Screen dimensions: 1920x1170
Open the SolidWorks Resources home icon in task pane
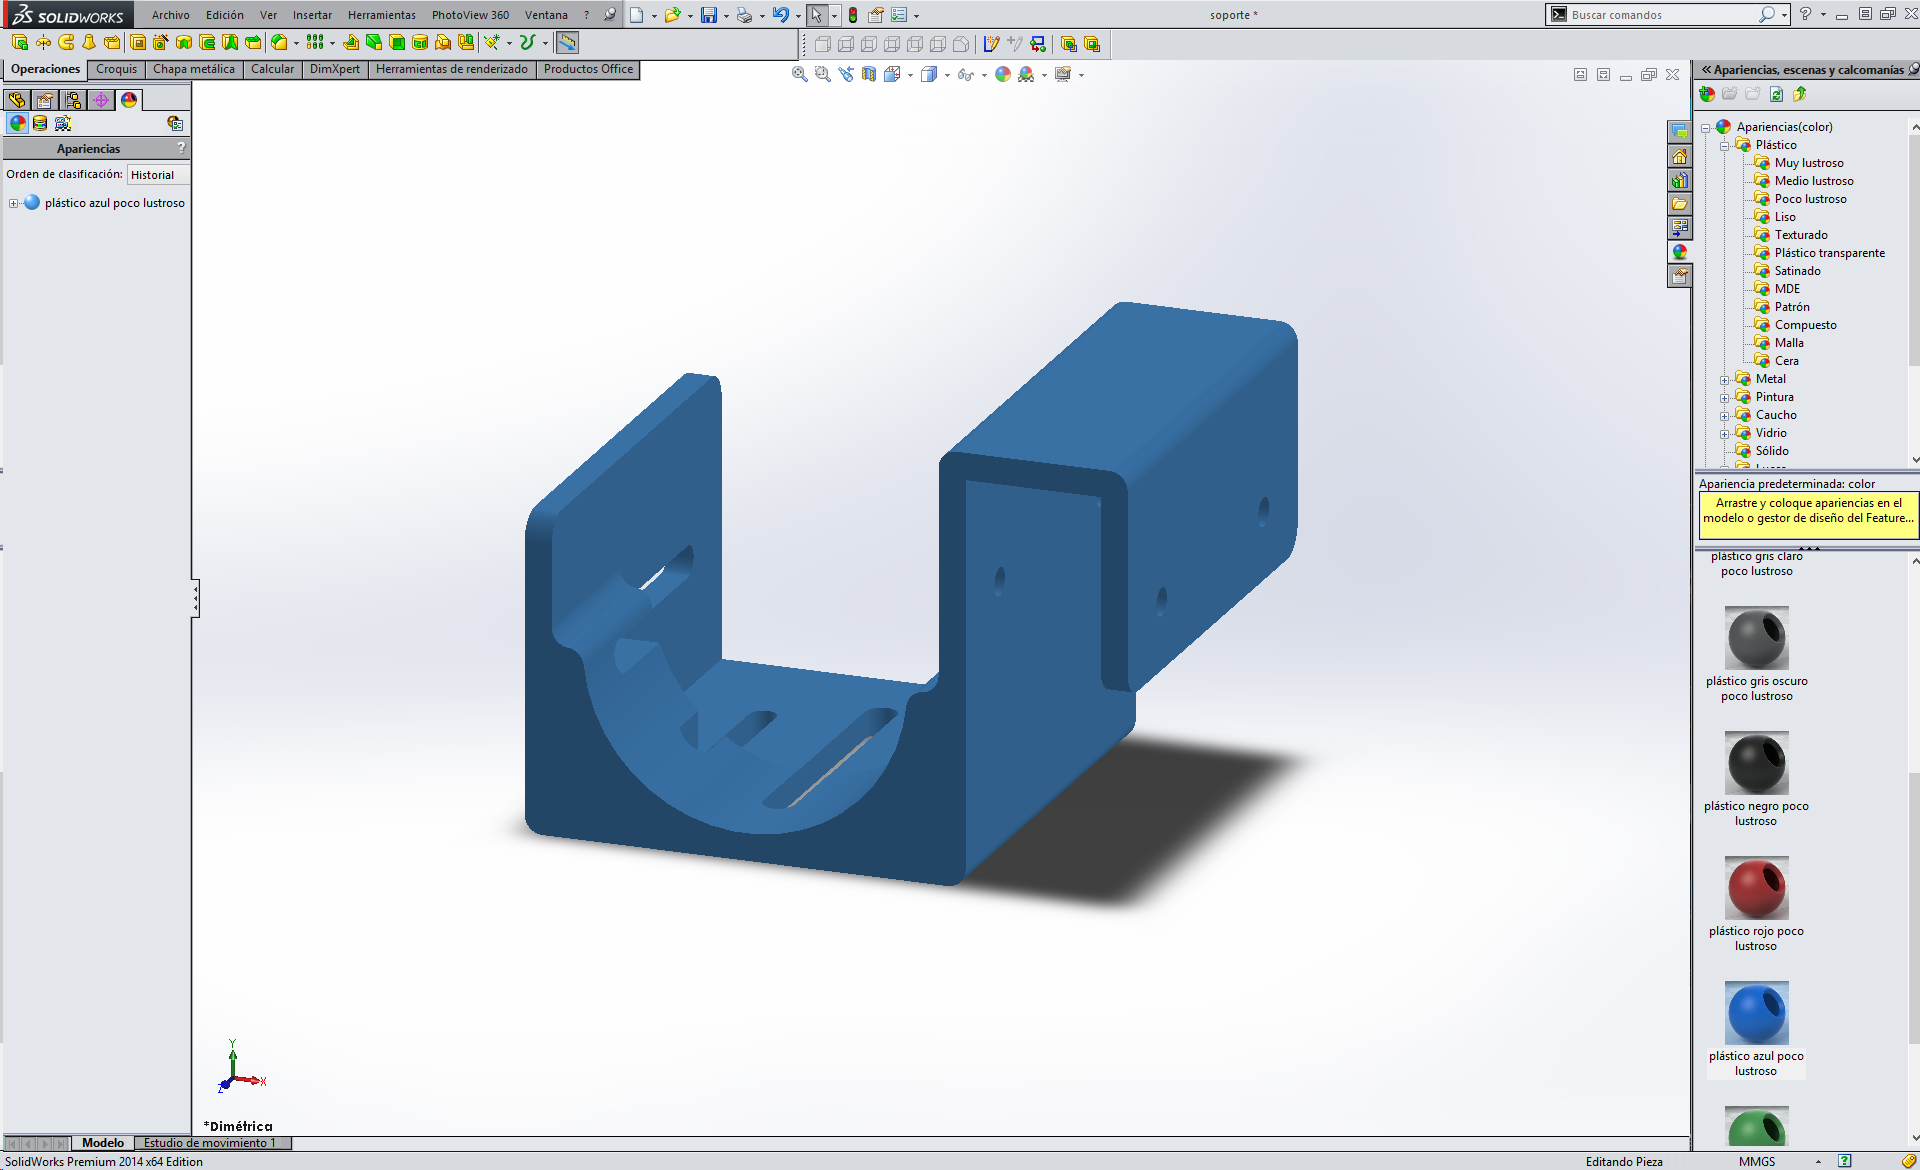point(1680,156)
